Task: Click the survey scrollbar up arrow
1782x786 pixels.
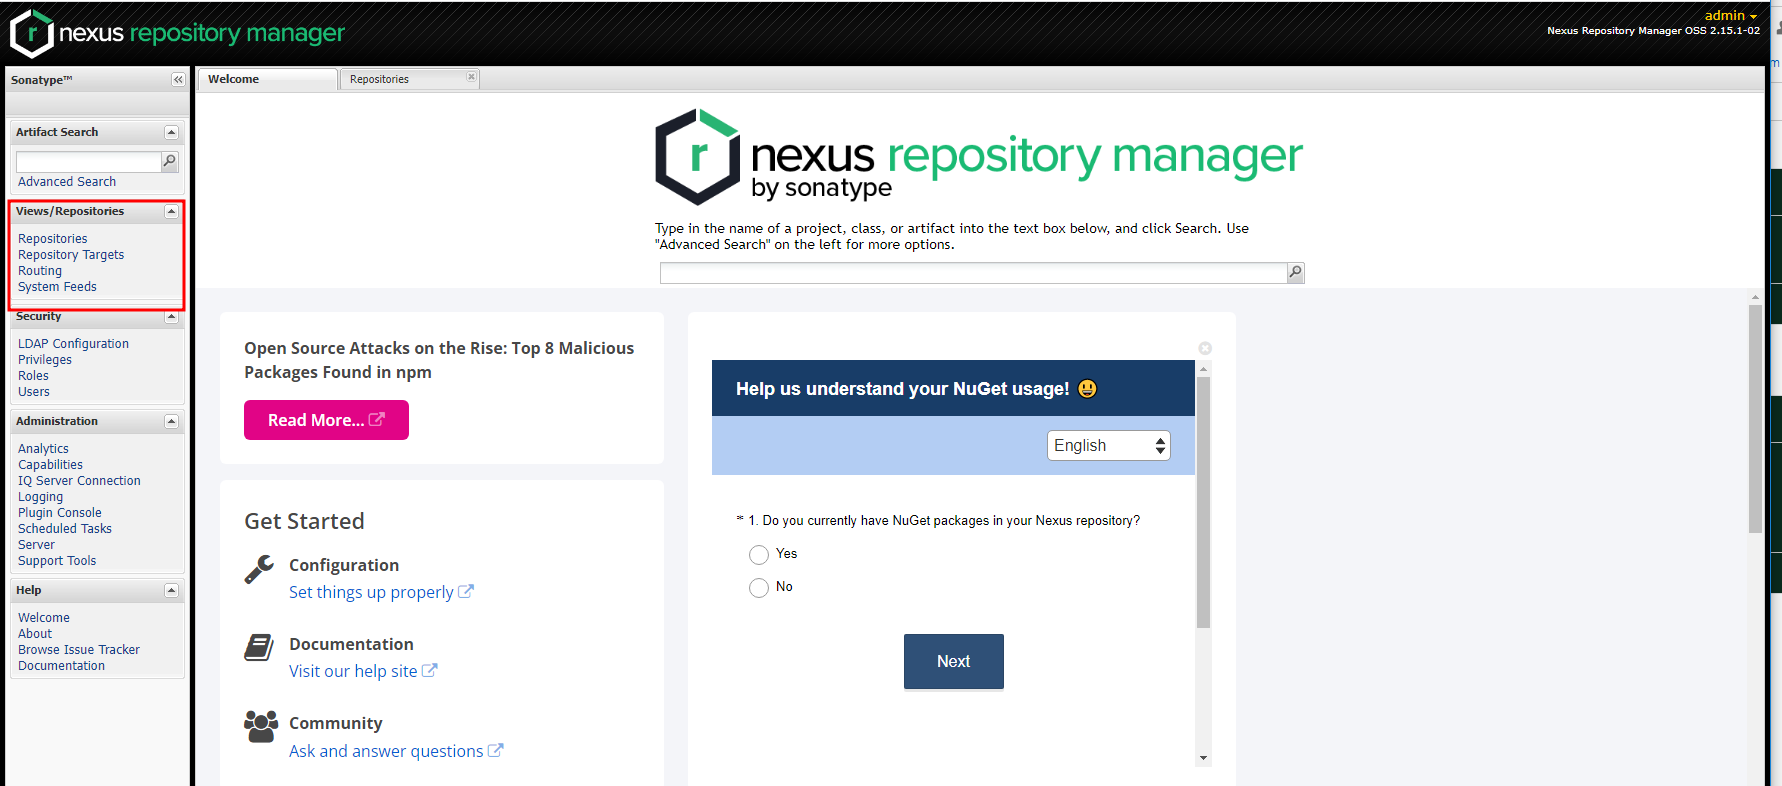Action: click(1203, 369)
